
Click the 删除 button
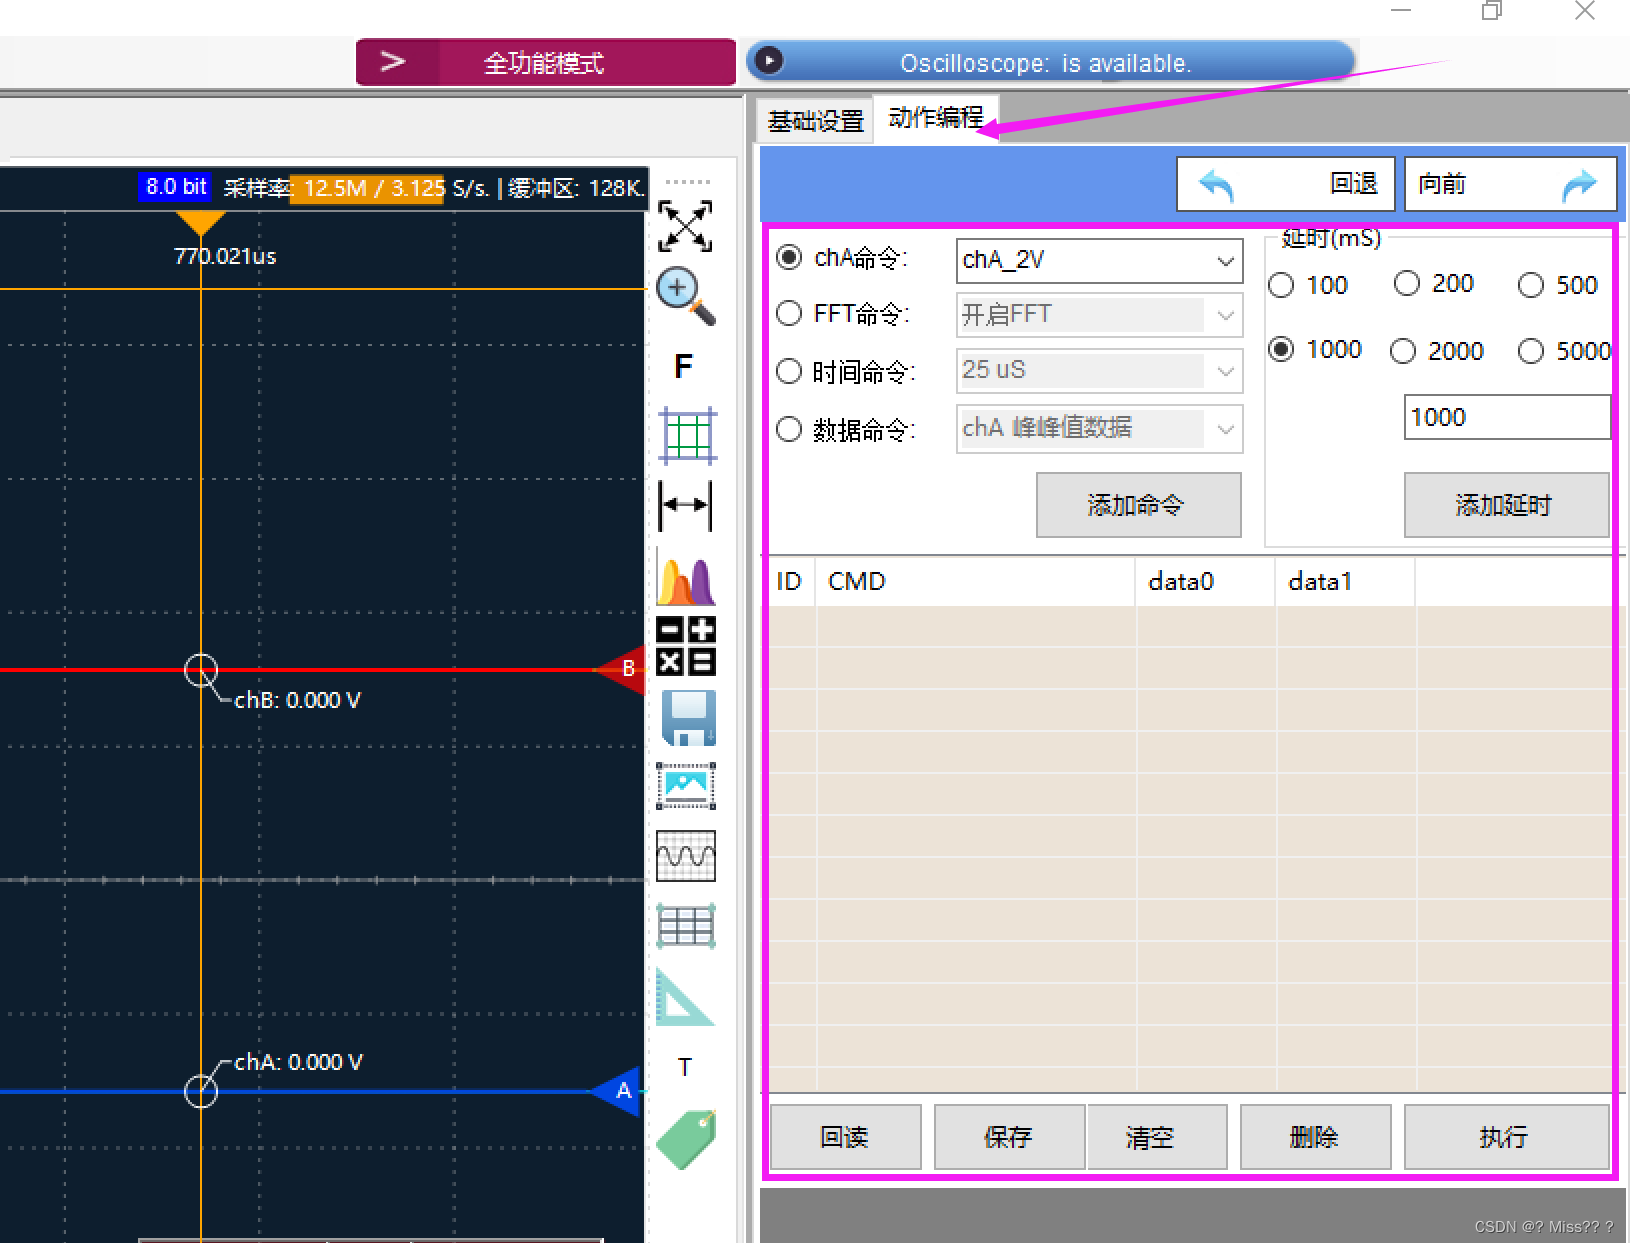click(x=1315, y=1137)
